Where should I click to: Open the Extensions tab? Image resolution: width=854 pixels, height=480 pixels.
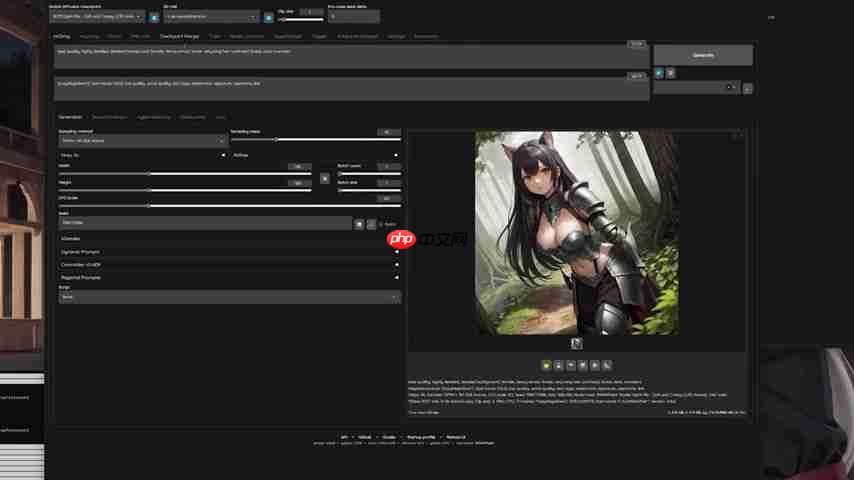coord(426,37)
